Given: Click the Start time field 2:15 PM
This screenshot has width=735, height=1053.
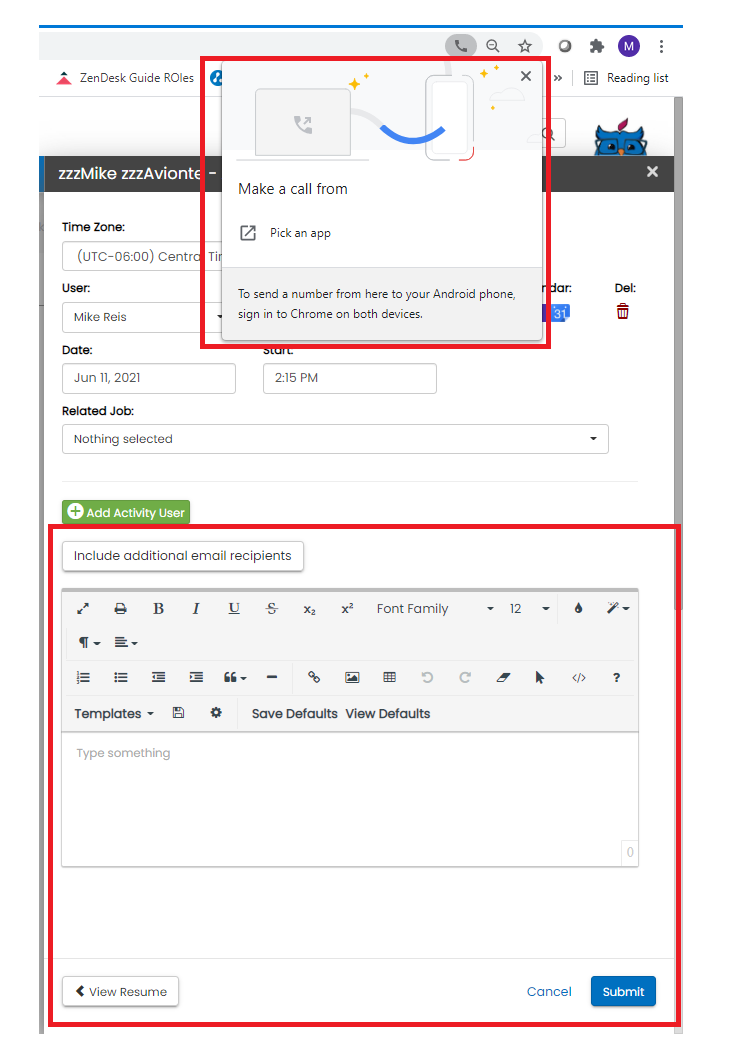Looking at the screenshot, I should pyautogui.click(x=349, y=378).
